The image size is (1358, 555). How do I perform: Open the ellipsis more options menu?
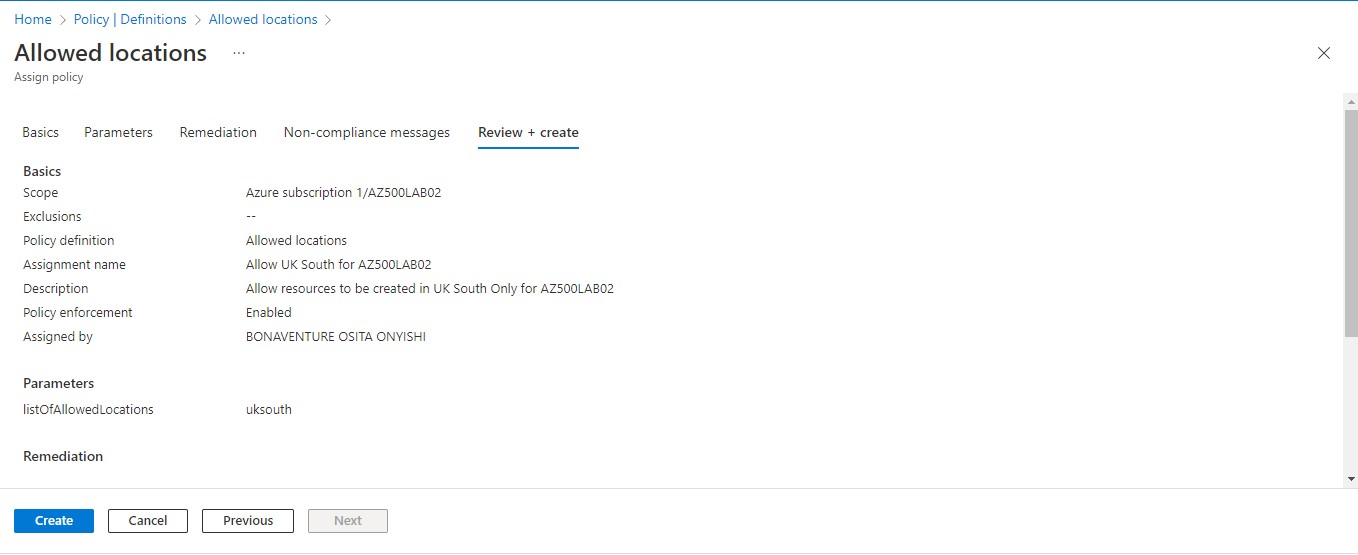click(239, 53)
